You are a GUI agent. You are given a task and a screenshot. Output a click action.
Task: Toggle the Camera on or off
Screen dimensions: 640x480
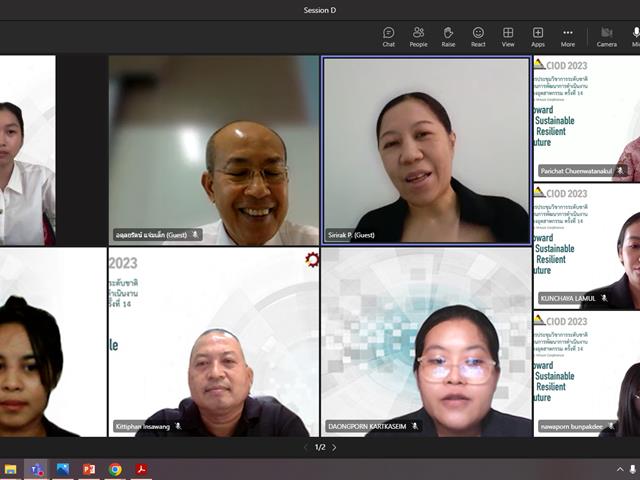607,37
